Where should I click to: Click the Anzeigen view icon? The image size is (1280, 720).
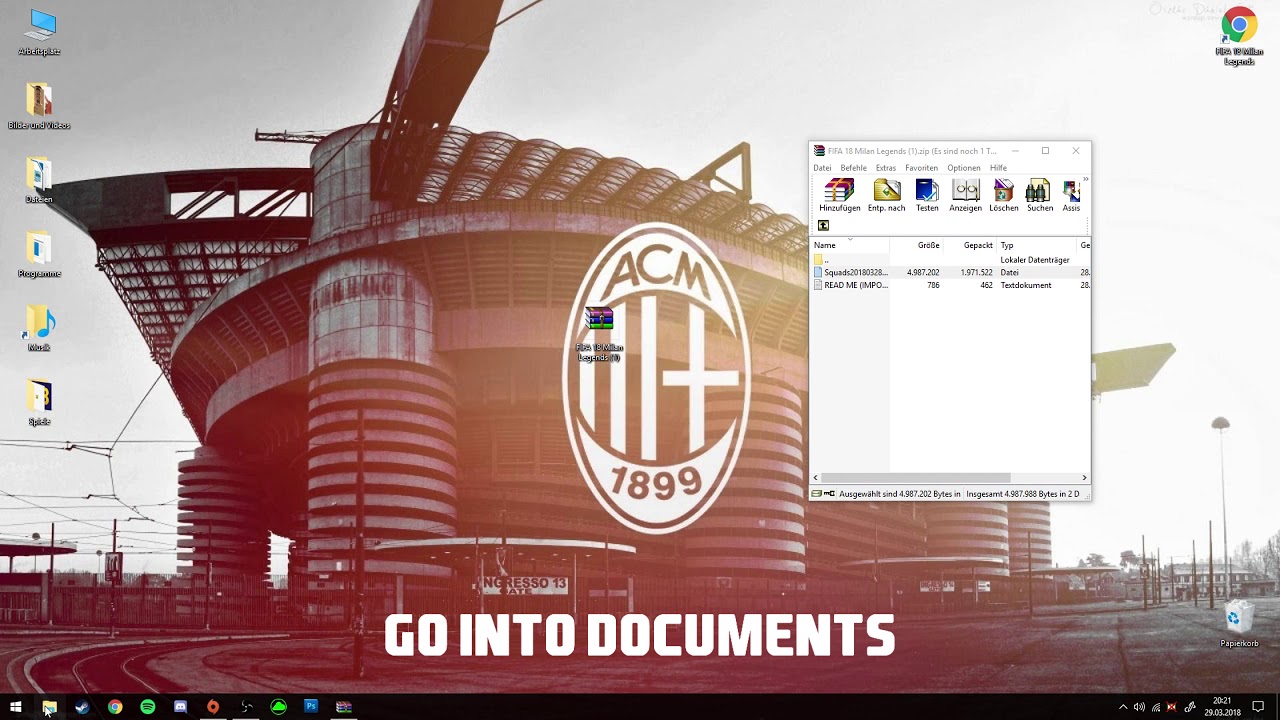point(965,195)
